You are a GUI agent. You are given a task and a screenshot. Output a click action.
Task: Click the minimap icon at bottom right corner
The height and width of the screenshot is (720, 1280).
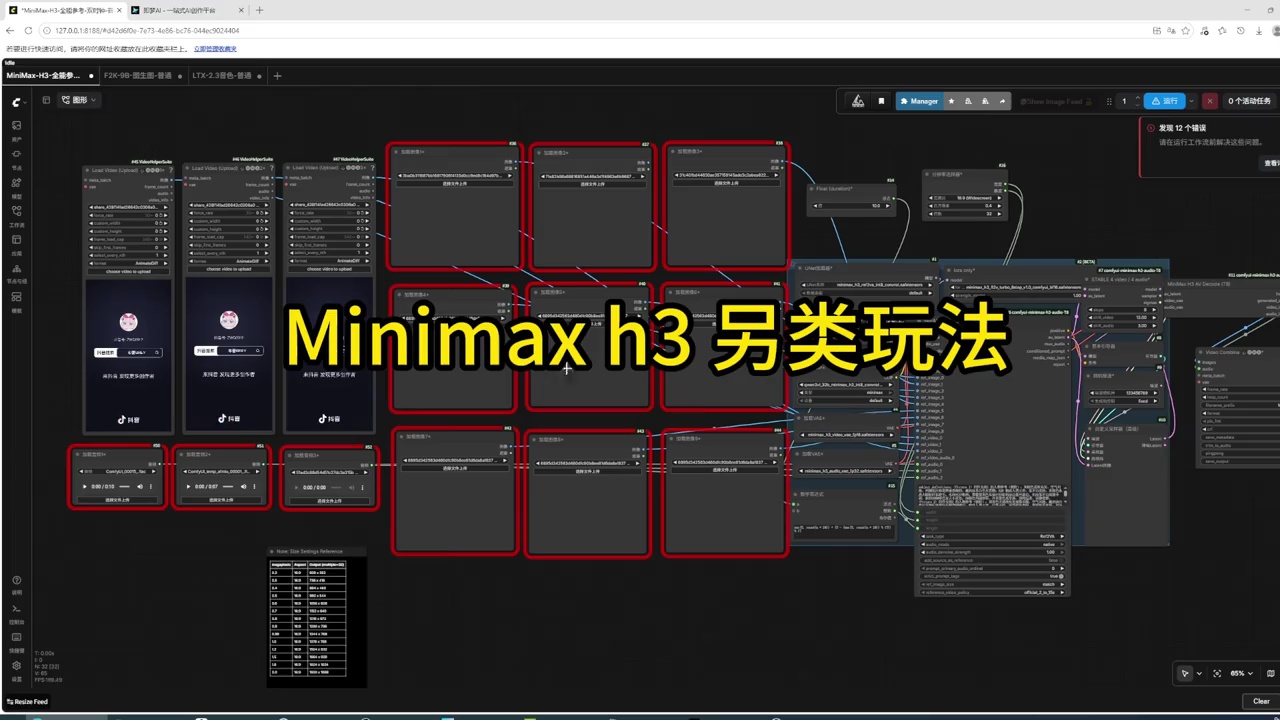[x=1270, y=673]
